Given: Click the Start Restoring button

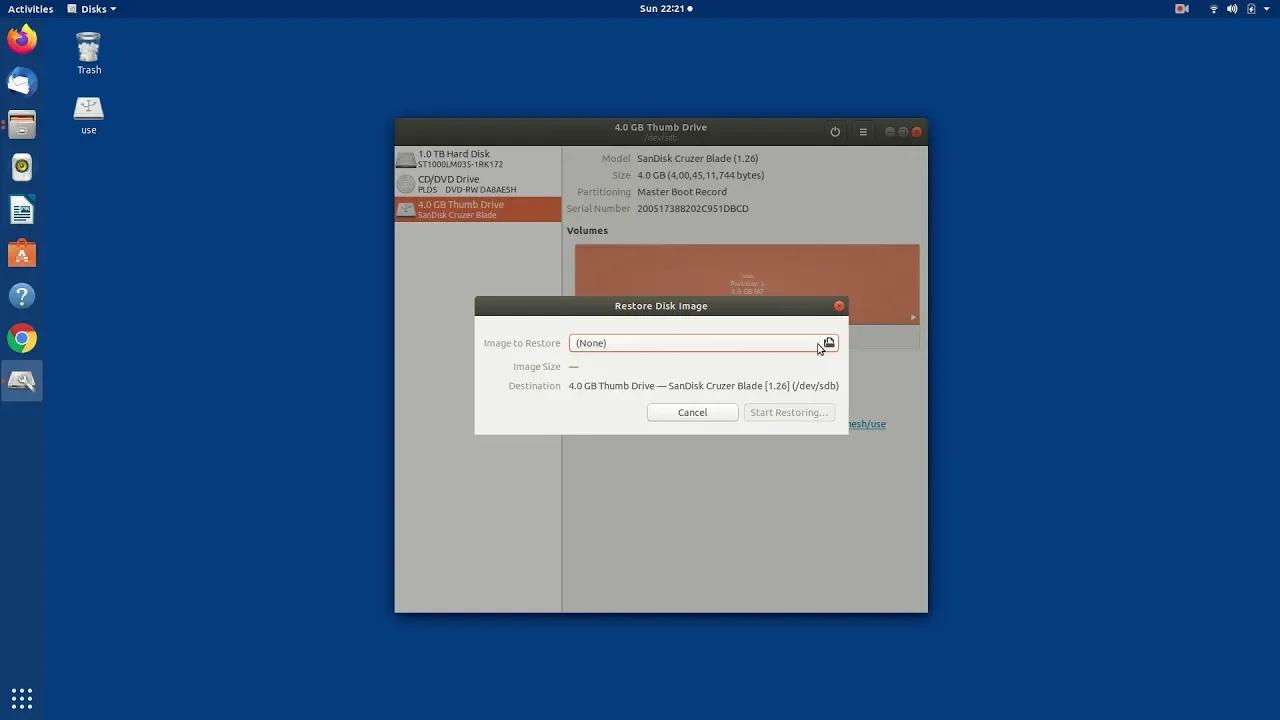Looking at the screenshot, I should (x=789, y=412).
